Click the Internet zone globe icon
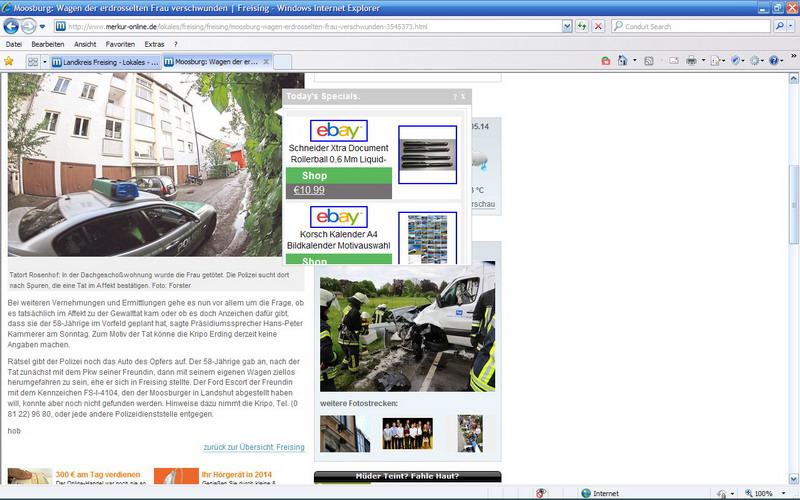 pyautogui.click(x=586, y=493)
